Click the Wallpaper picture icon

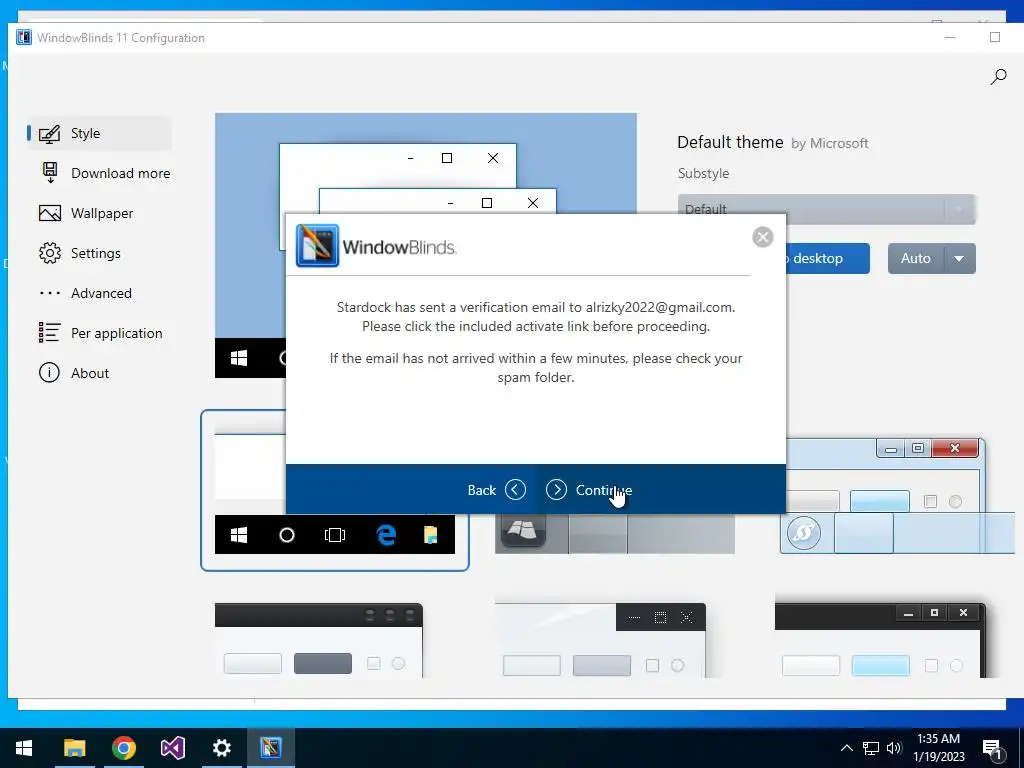pyautogui.click(x=50, y=214)
